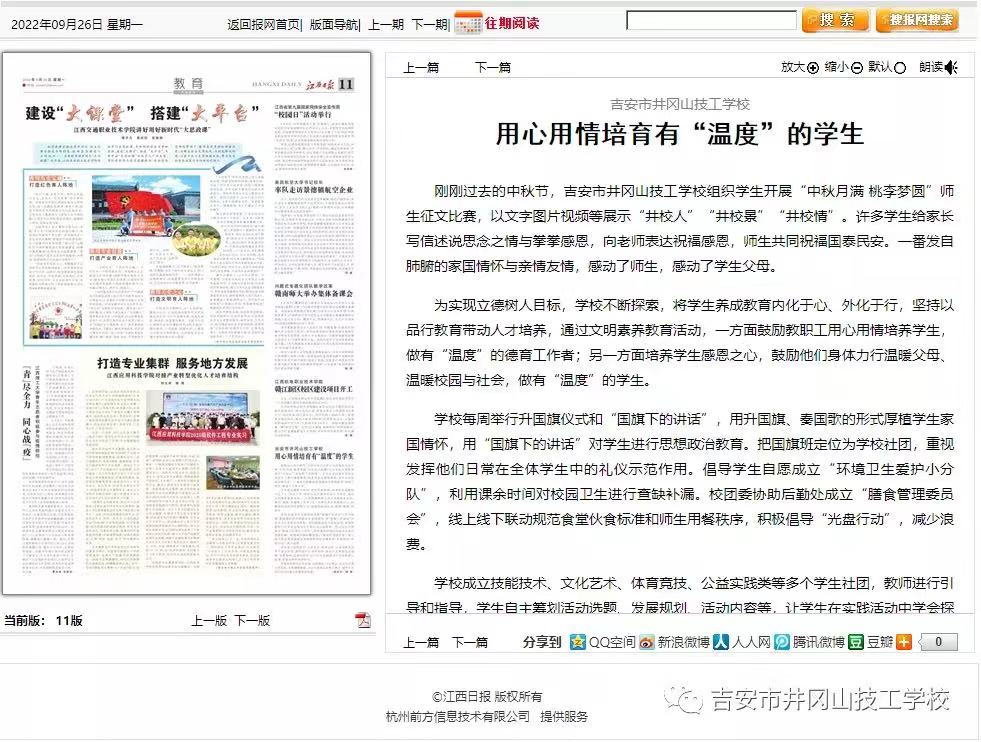Open 版面导航 page navigation menu
Screen dimensions: 981x742
pos(334,25)
